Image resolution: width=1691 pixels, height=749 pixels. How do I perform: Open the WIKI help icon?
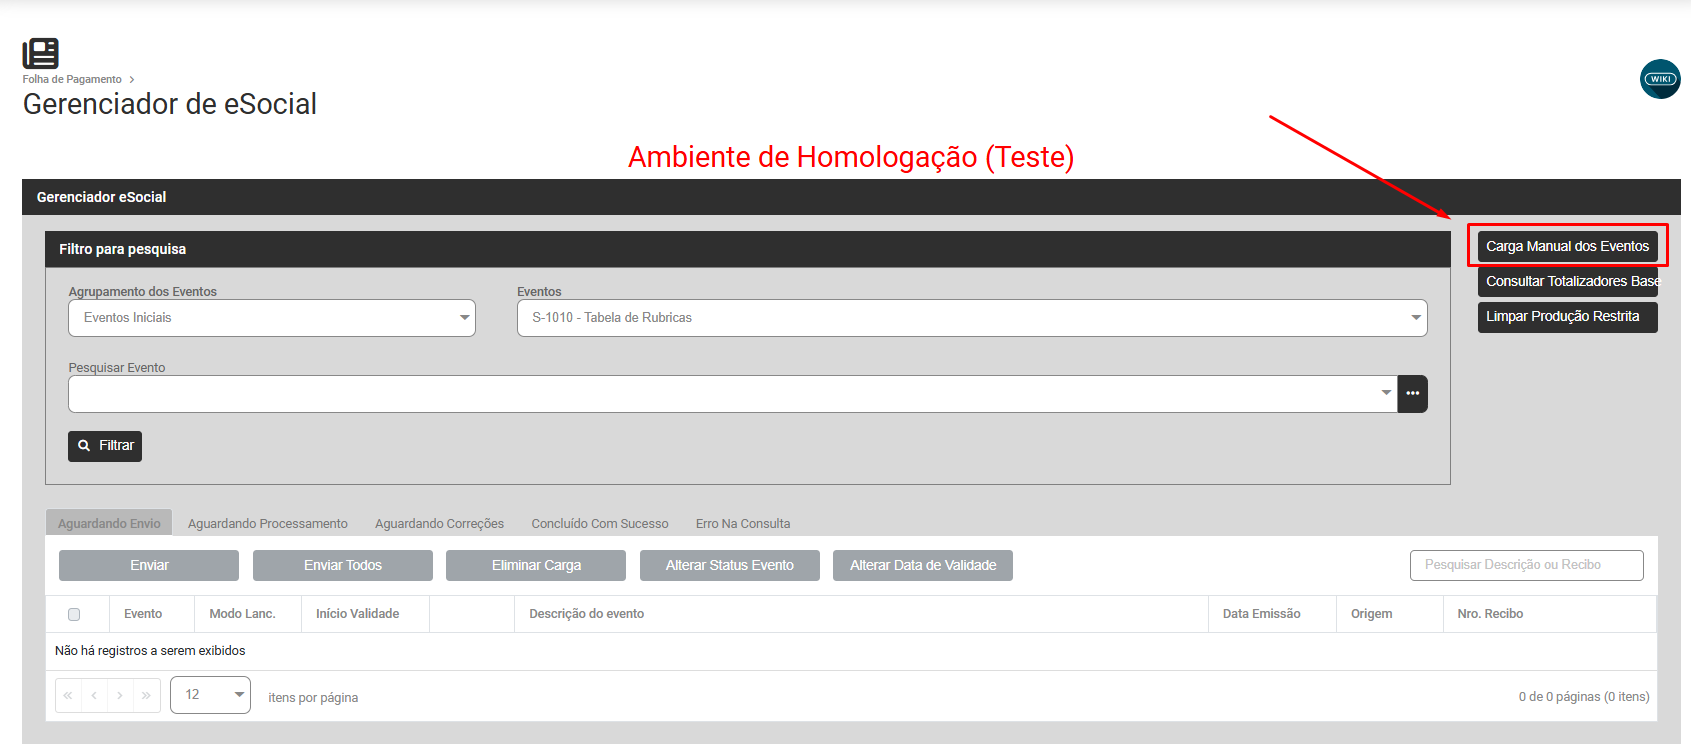(x=1660, y=79)
